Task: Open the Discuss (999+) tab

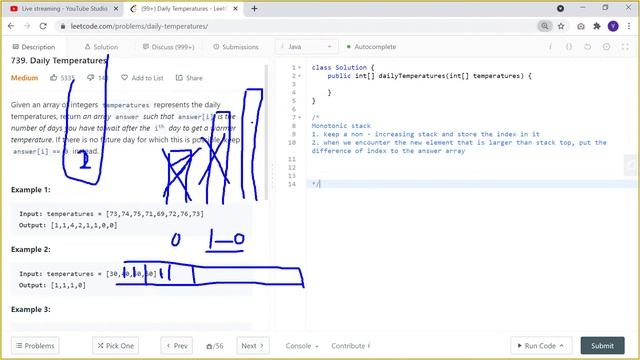Action: [x=169, y=47]
